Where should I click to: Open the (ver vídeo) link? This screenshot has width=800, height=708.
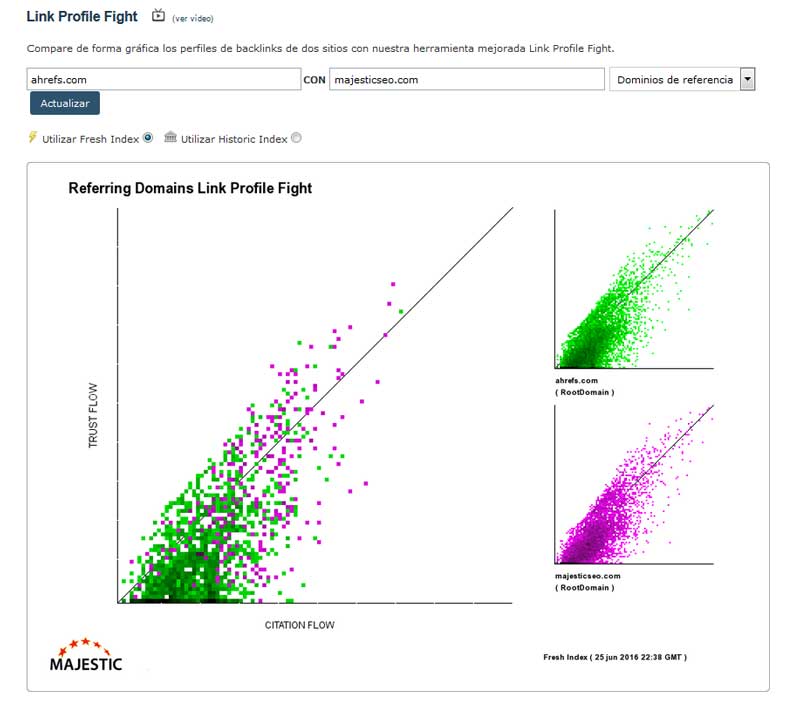193,18
